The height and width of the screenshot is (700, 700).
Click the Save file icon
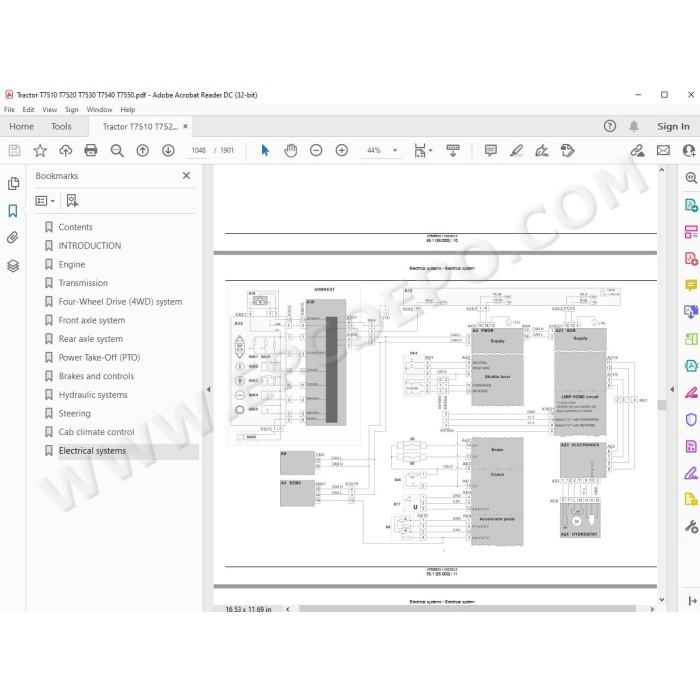(14, 150)
